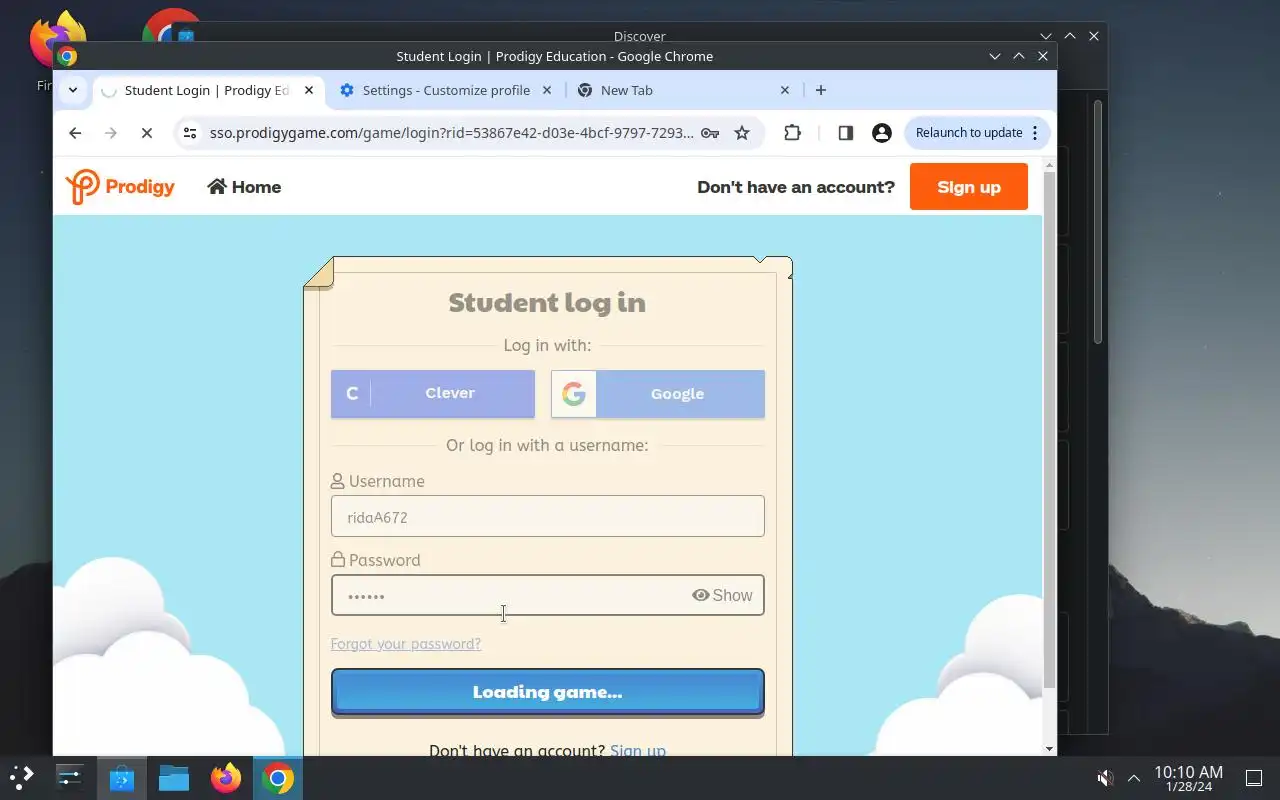Screen dimensions: 1280x800
Task: Click the address bar URL
Action: coord(451,133)
